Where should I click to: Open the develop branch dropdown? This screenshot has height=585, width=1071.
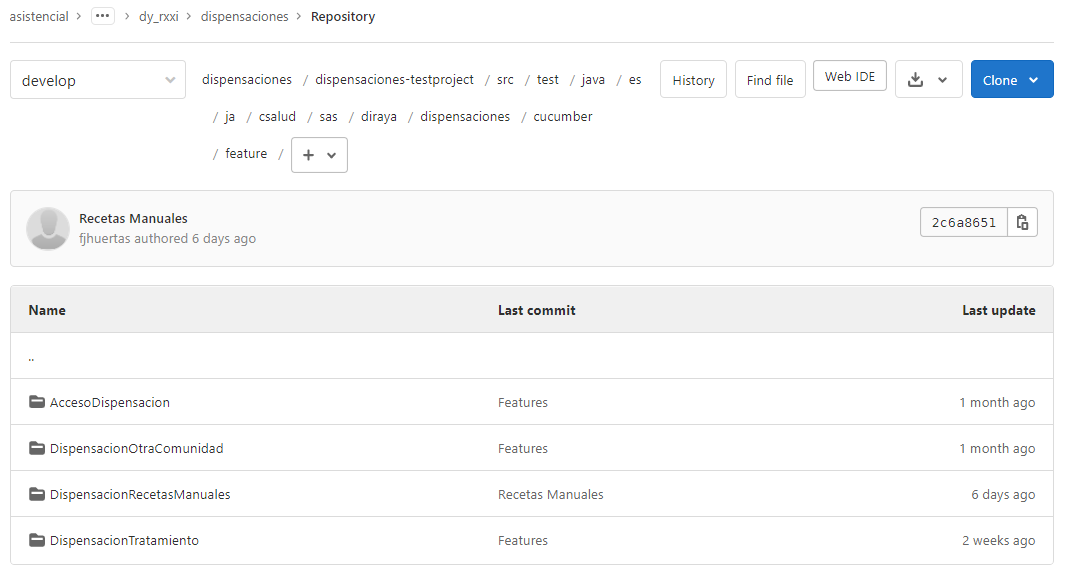(98, 80)
